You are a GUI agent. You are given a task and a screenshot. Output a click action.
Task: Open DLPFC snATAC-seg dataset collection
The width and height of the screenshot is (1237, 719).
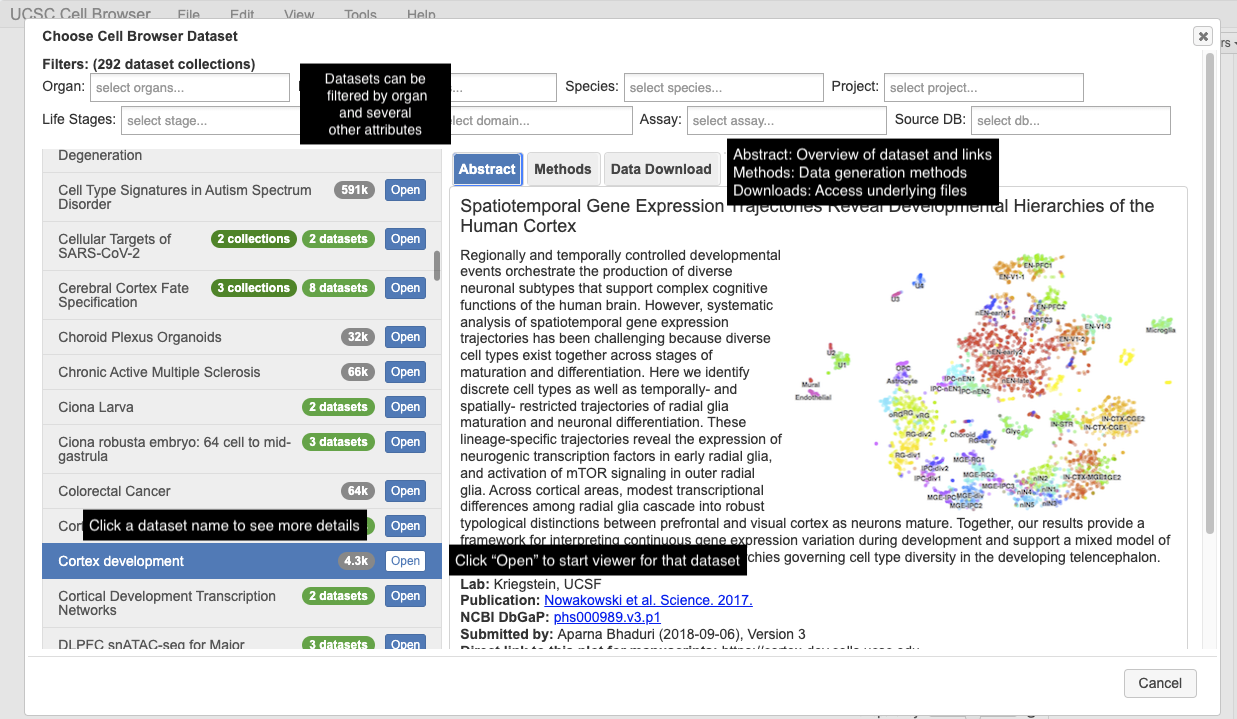tap(405, 644)
